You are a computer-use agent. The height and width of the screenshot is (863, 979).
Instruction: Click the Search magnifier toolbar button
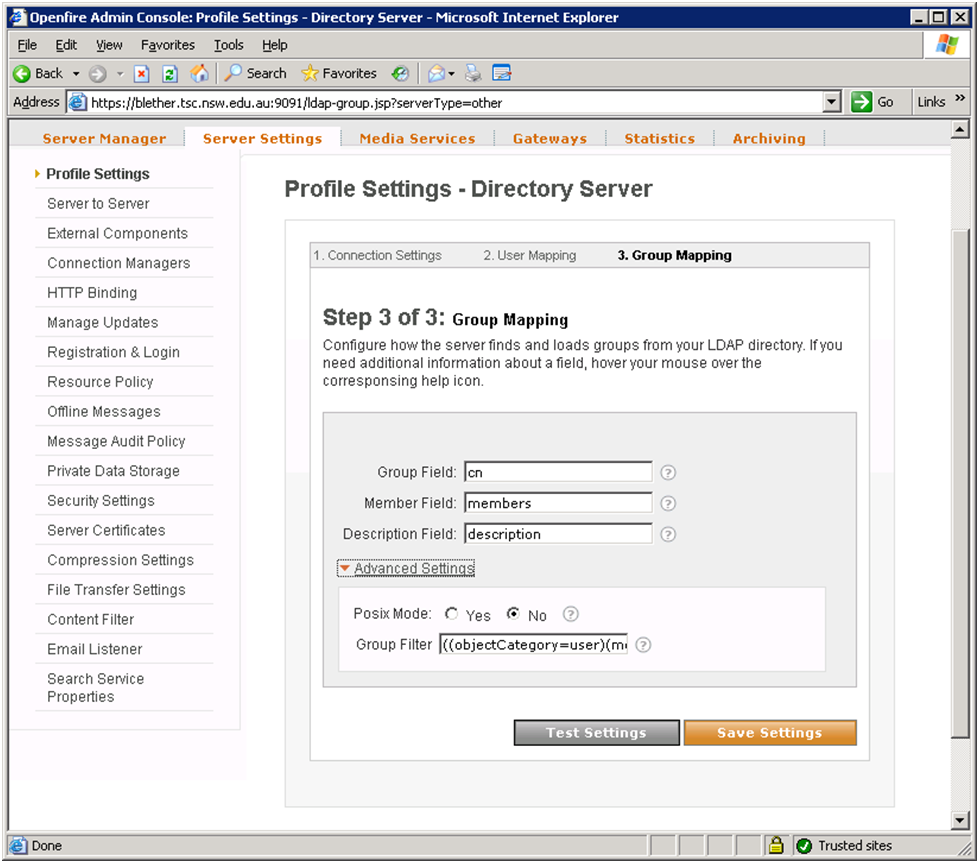pyautogui.click(x=255, y=74)
